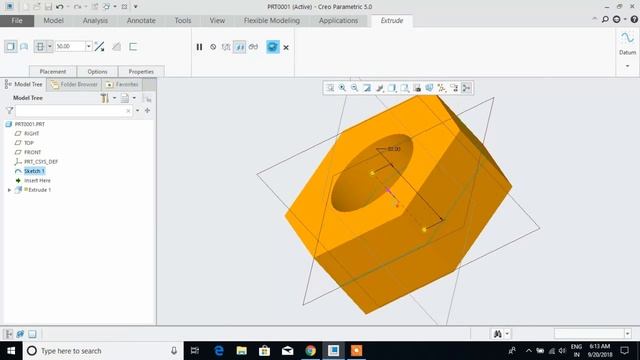Open the Saved Orientations icon

(x=404, y=88)
